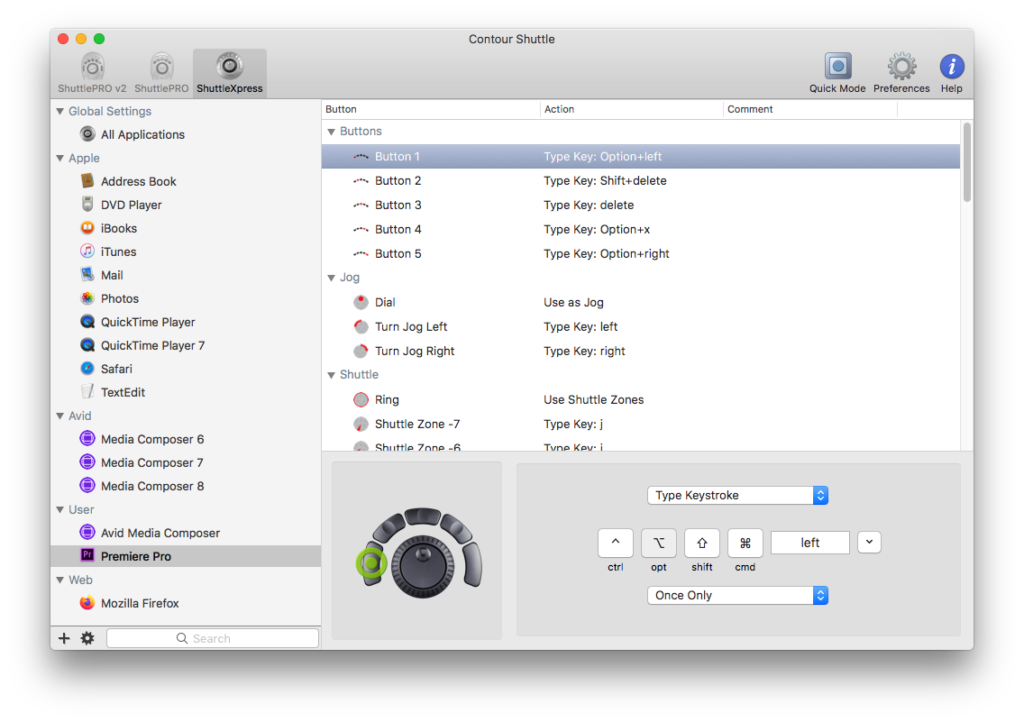This screenshot has width=1024, height=722.
Task: Click the keystroke field showing left
Action: [x=810, y=542]
